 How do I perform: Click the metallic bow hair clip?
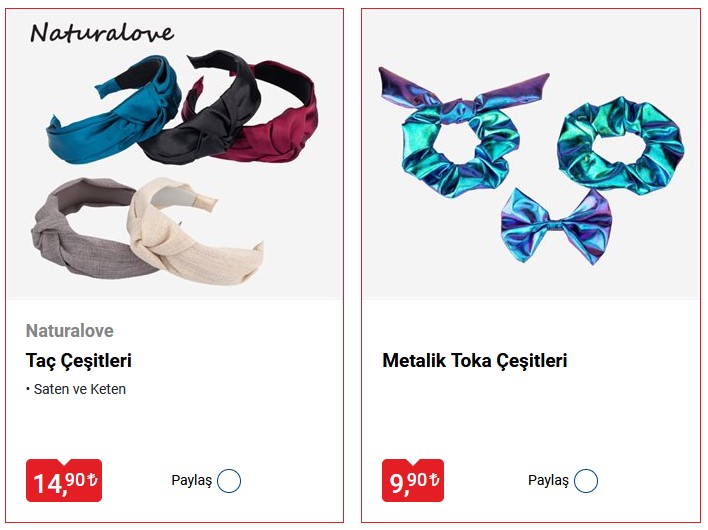pos(556,227)
